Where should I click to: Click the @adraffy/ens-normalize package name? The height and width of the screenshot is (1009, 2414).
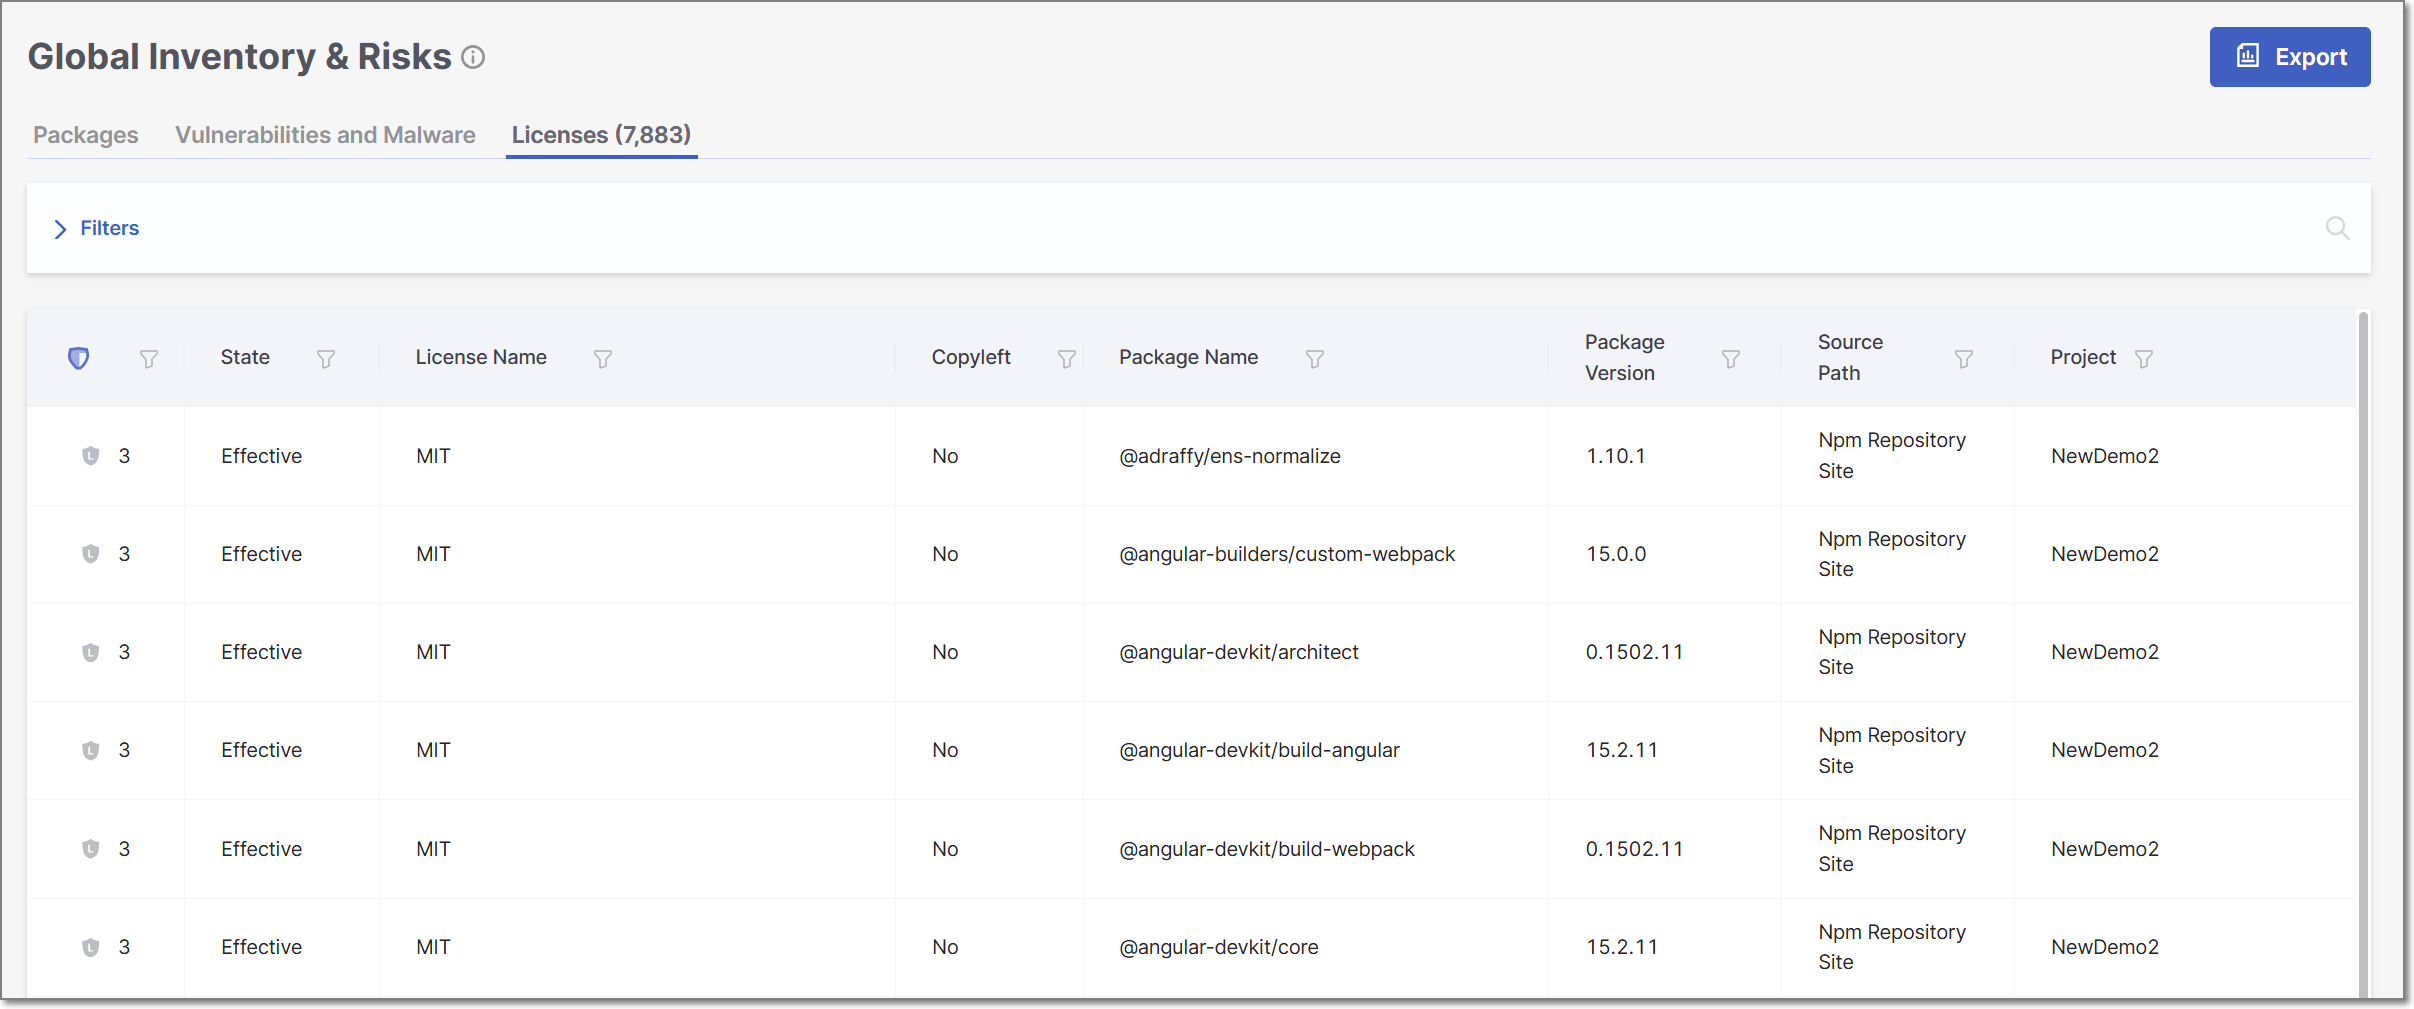tap(1229, 456)
